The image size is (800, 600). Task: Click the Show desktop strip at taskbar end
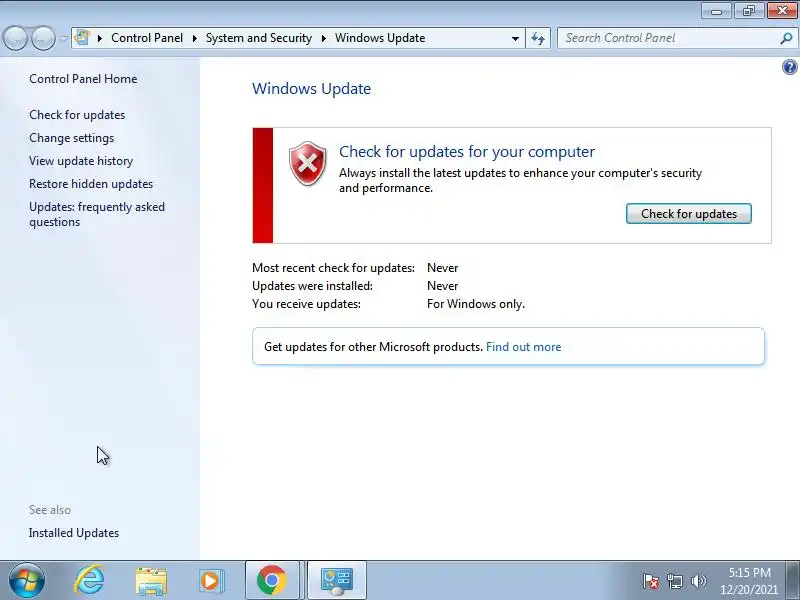793,580
